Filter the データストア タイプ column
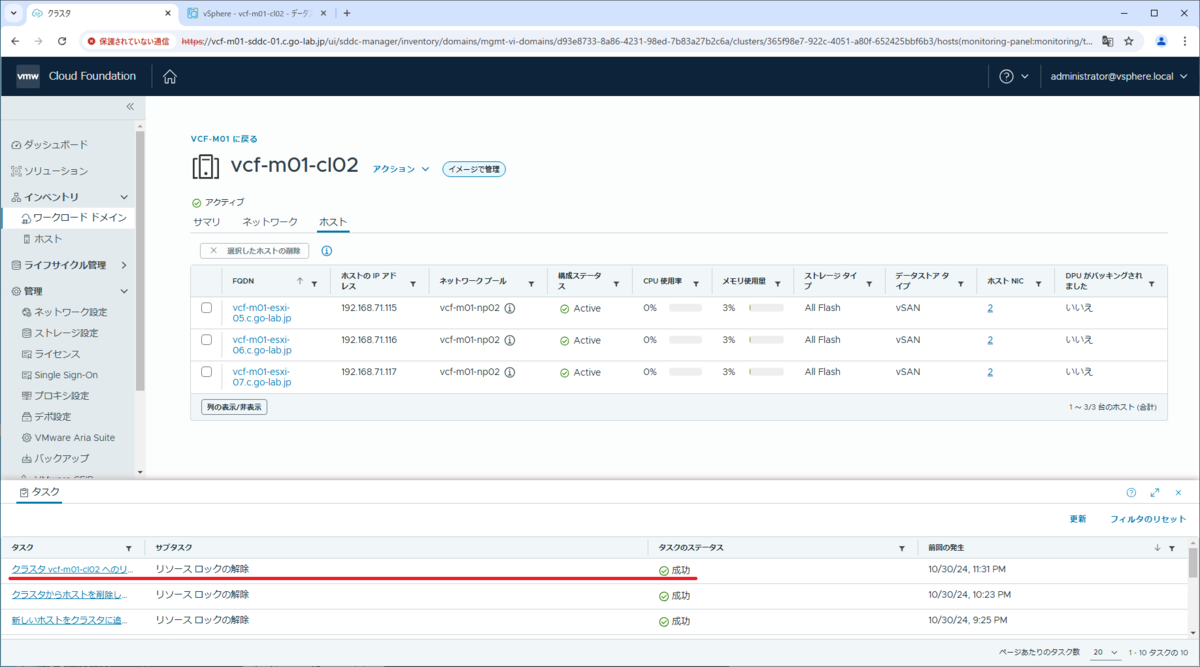The width and height of the screenshot is (1200, 667). (961, 283)
